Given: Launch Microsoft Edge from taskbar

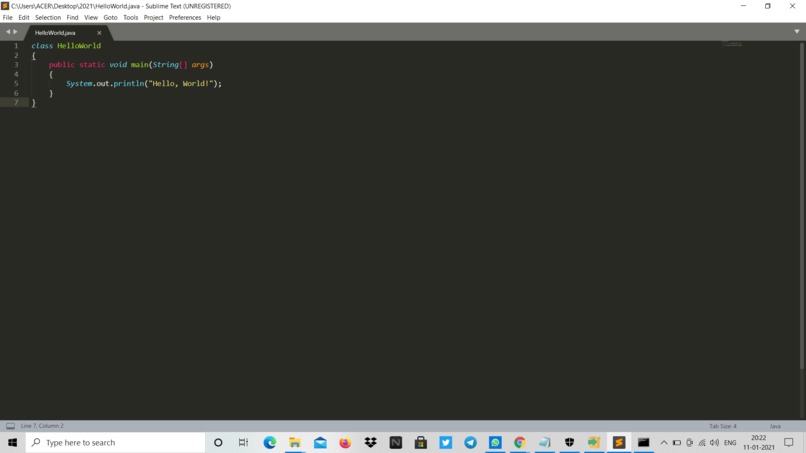Looking at the screenshot, I should [x=270, y=442].
